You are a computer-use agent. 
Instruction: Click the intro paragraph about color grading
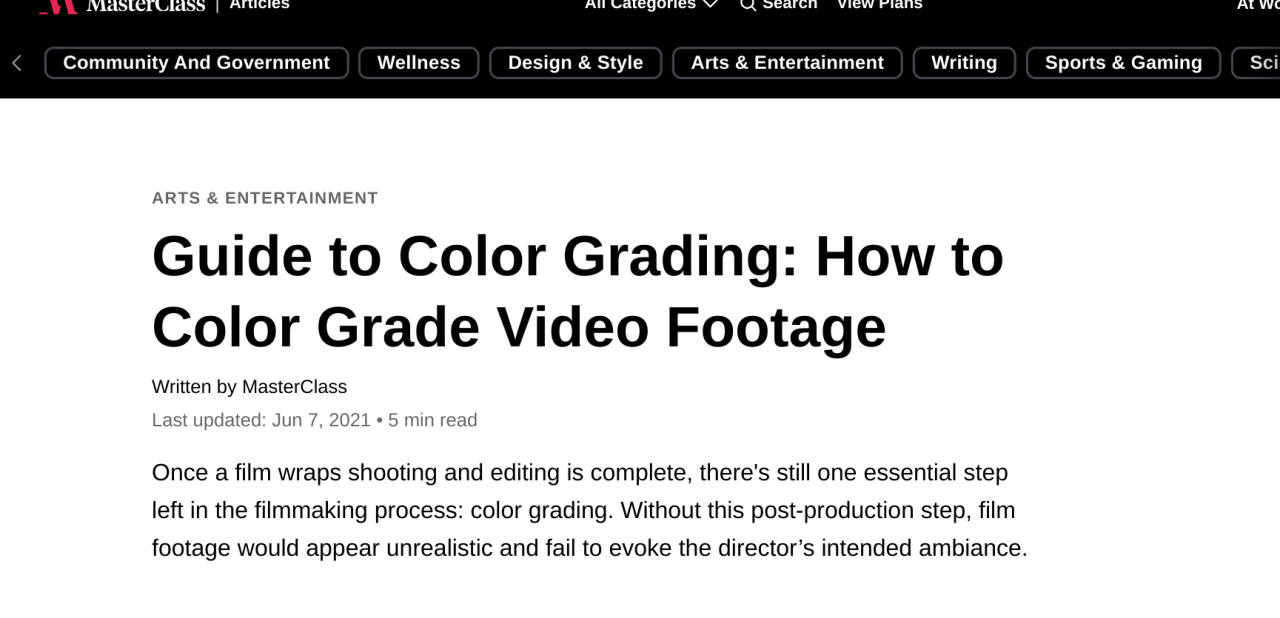589,510
